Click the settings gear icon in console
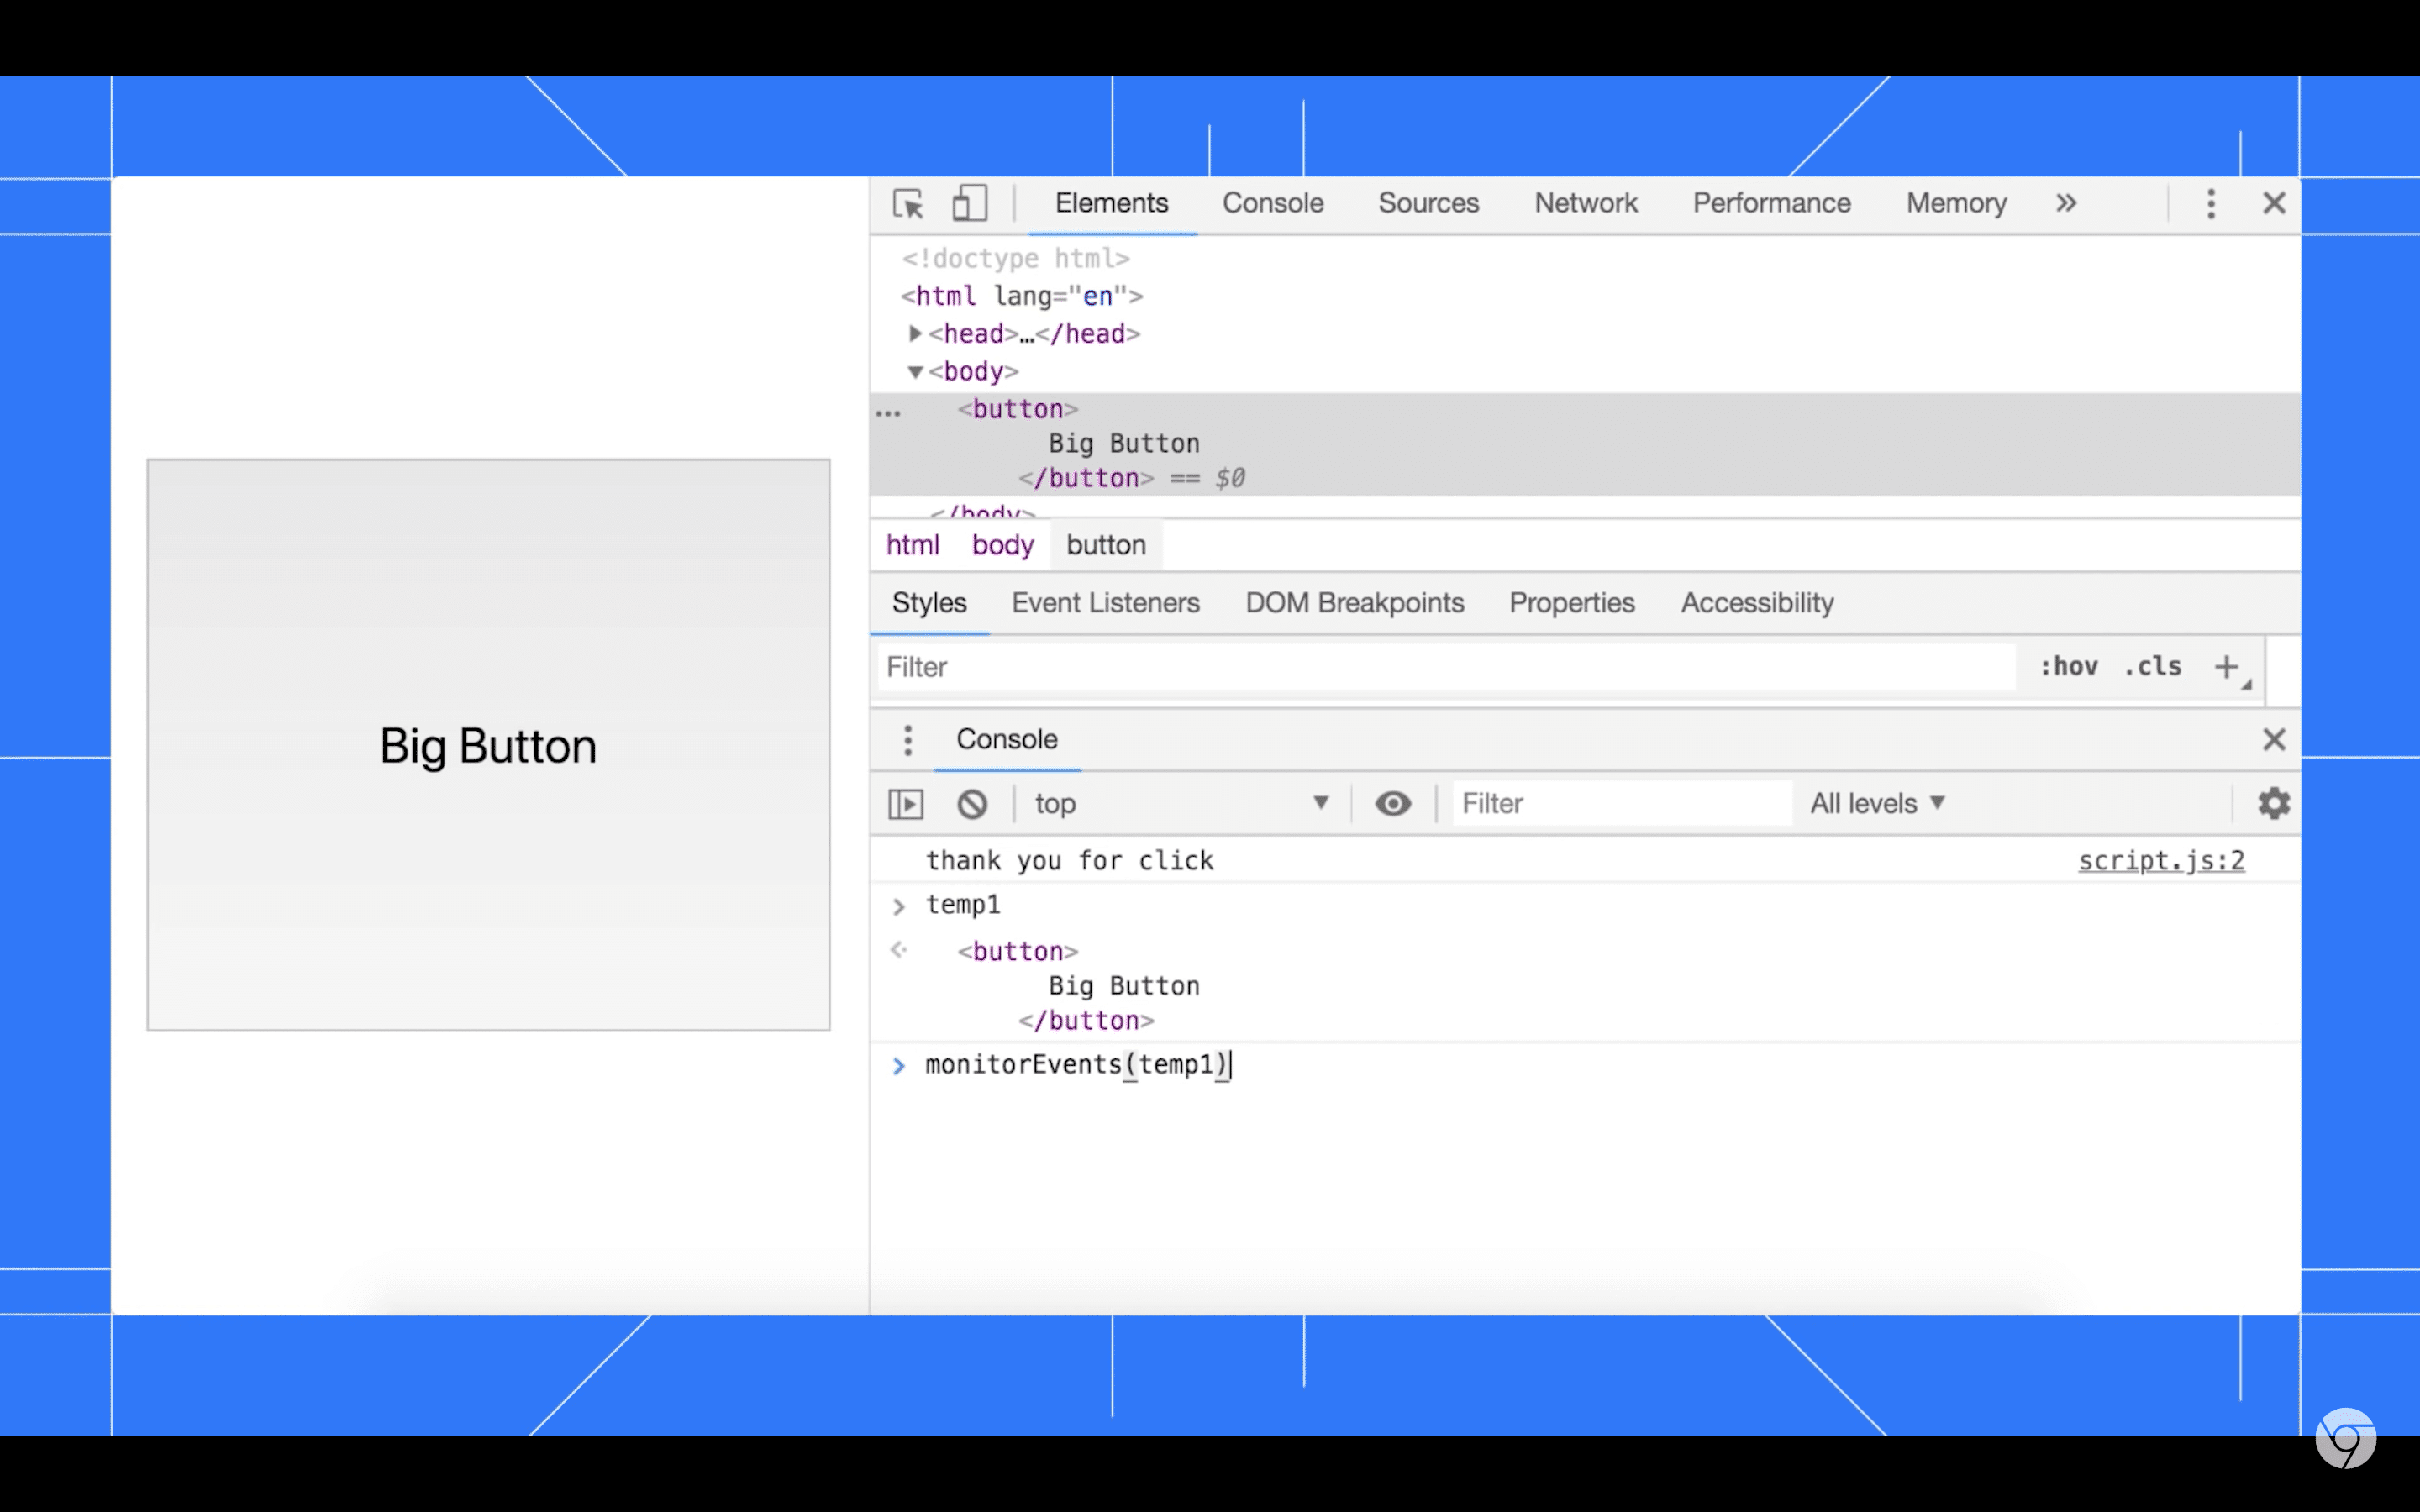This screenshot has width=2420, height=1512. [x=2275, y=803]
